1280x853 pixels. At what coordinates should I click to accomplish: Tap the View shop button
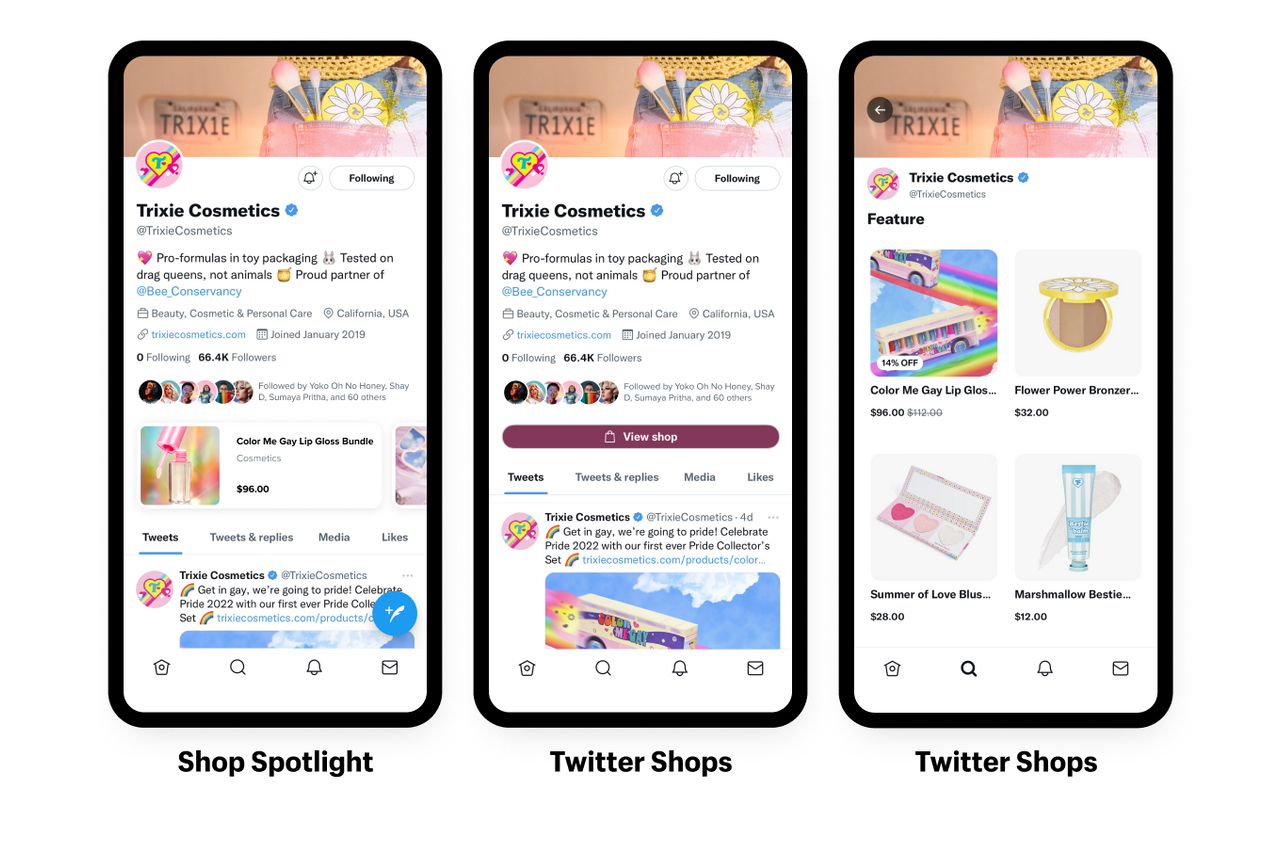[x=640, y=437]
